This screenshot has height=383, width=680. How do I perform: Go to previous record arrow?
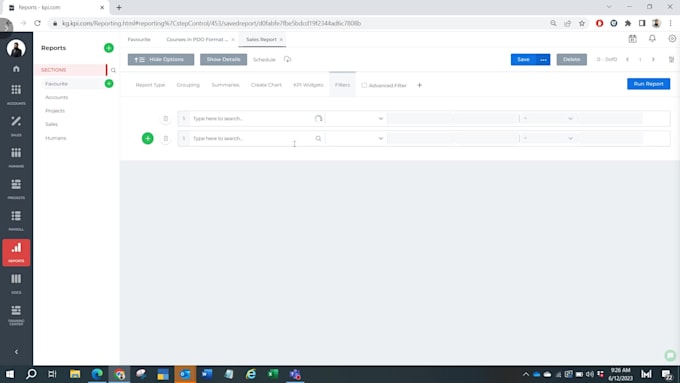[628, 59]
